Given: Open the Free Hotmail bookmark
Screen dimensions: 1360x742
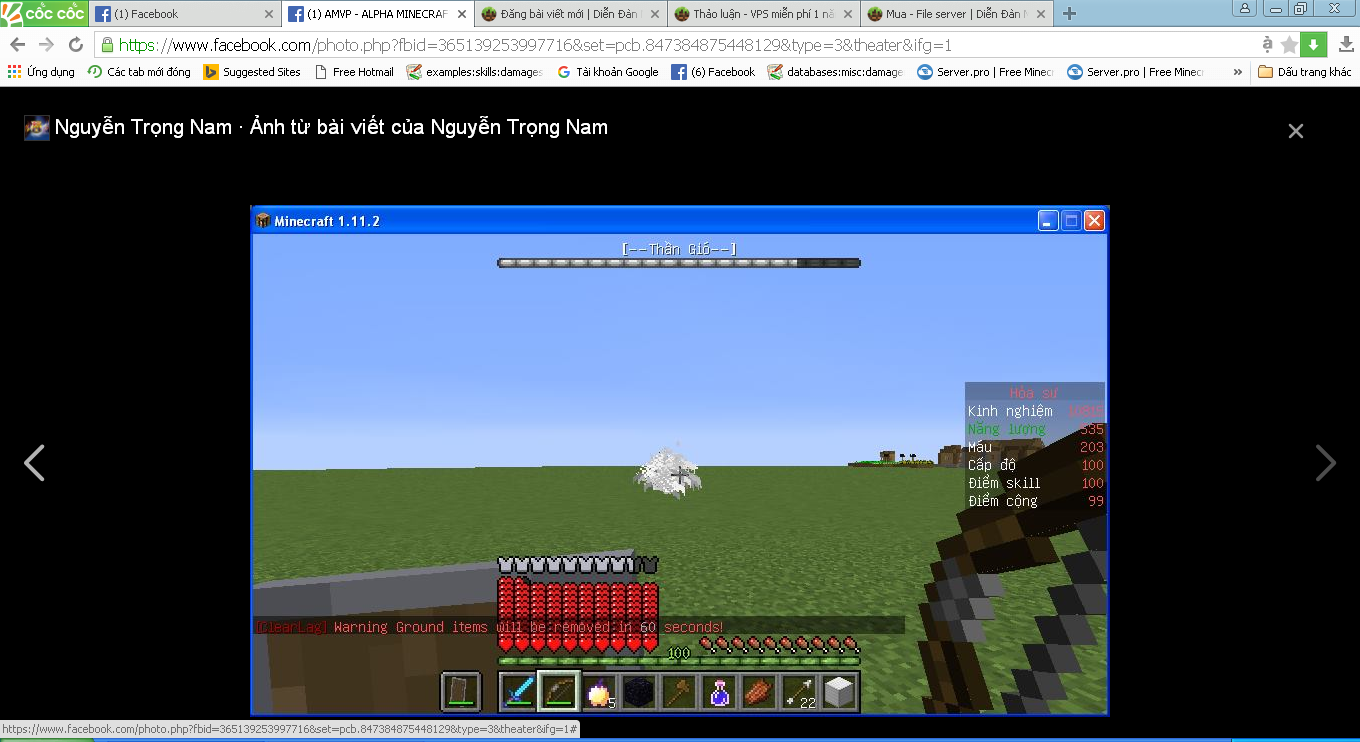Looking at the screenshot, I should click(x=354, y=72).
